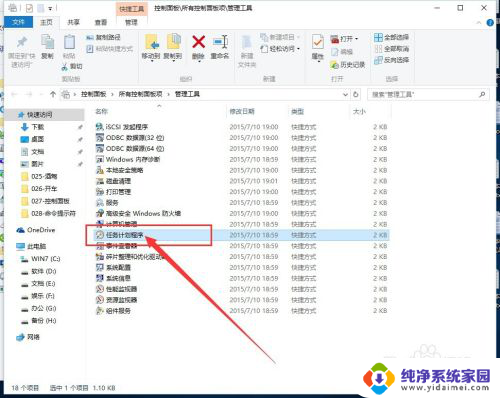Switch to 查看 (View) ribbon tab

point(101,22)
